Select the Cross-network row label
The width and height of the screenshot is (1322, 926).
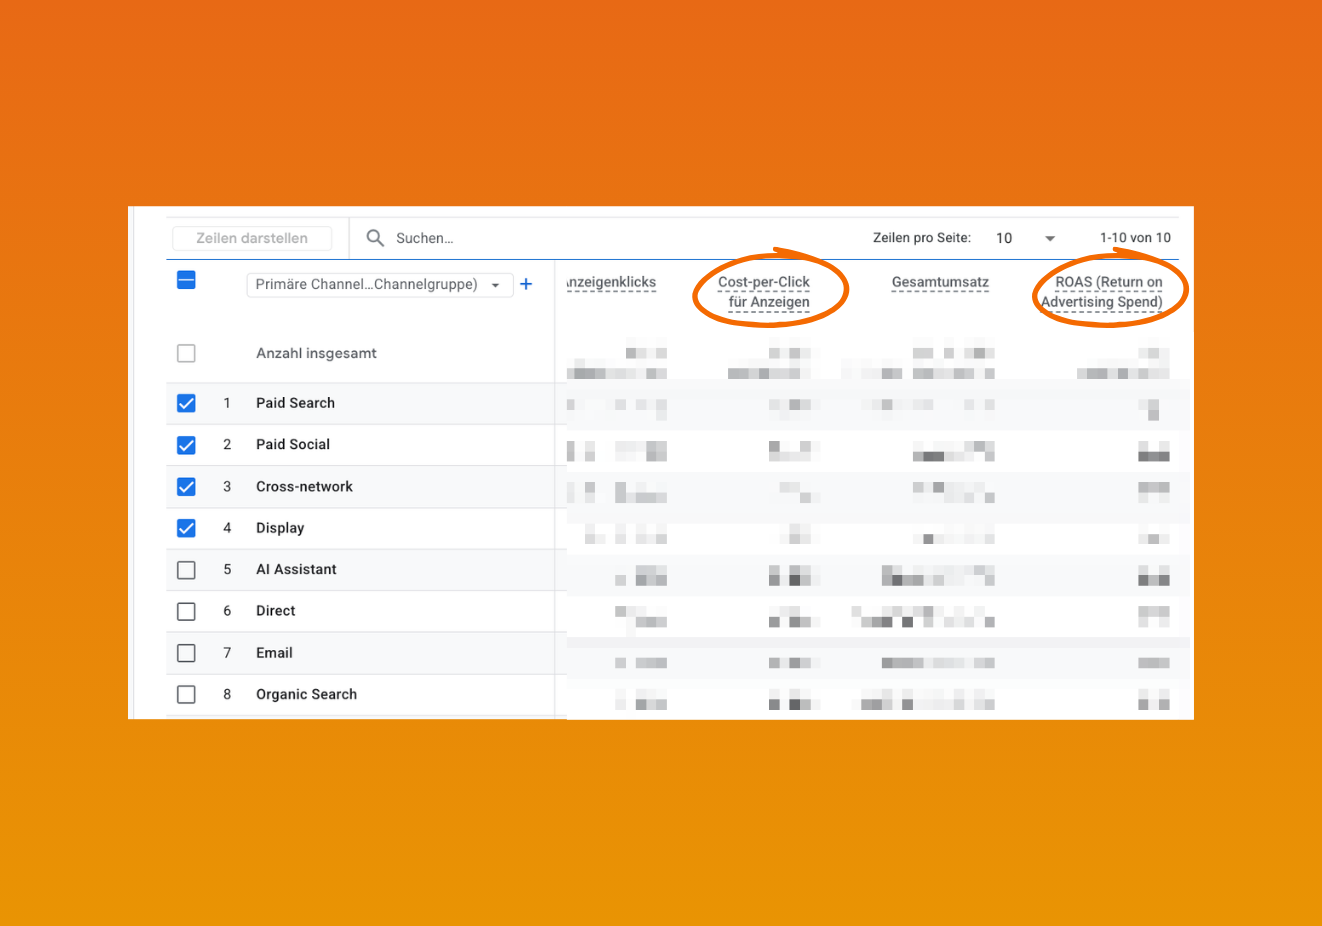(x=304, y=487)
